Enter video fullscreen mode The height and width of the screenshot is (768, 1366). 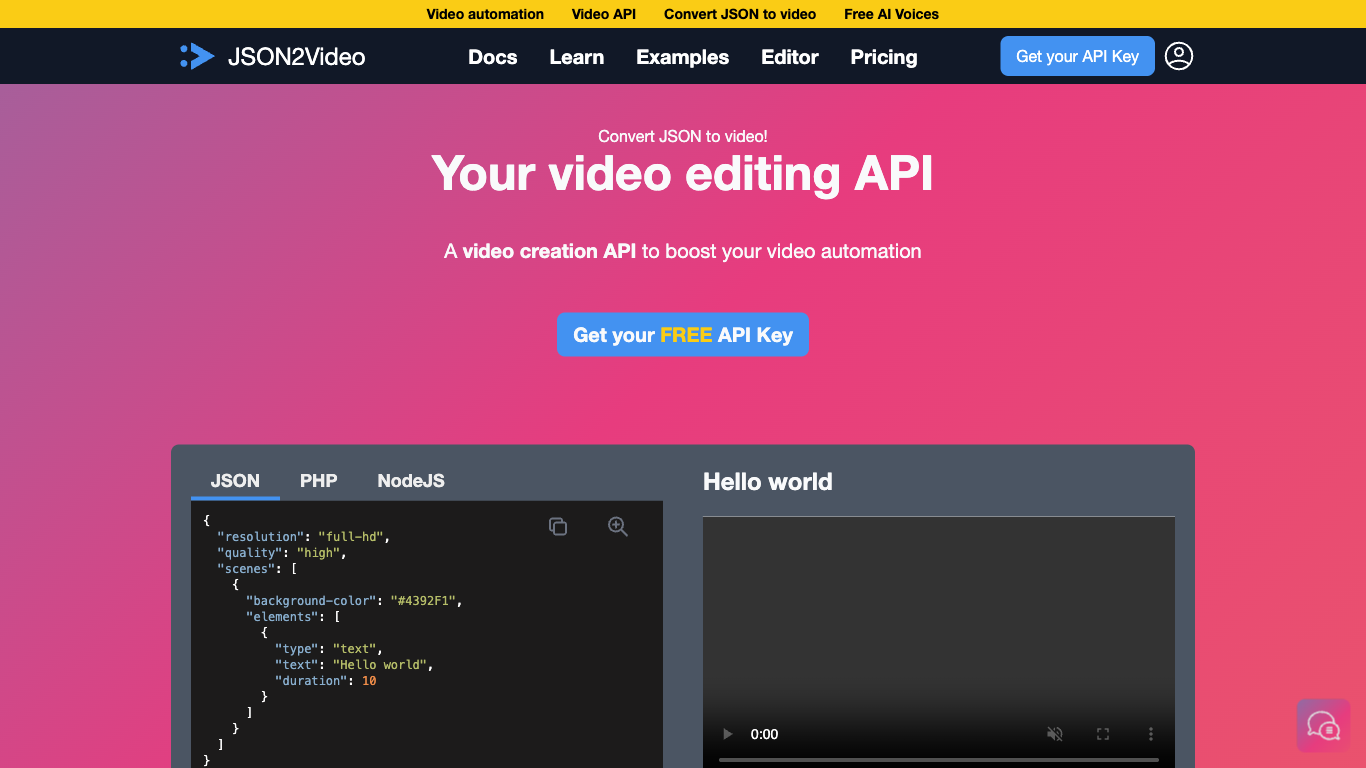coord(1103,734)
